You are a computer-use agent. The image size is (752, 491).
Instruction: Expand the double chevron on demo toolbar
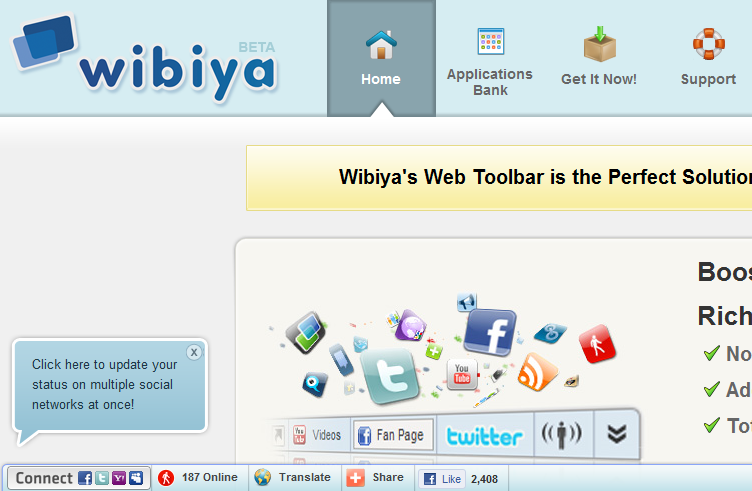(x=616, y=434)
